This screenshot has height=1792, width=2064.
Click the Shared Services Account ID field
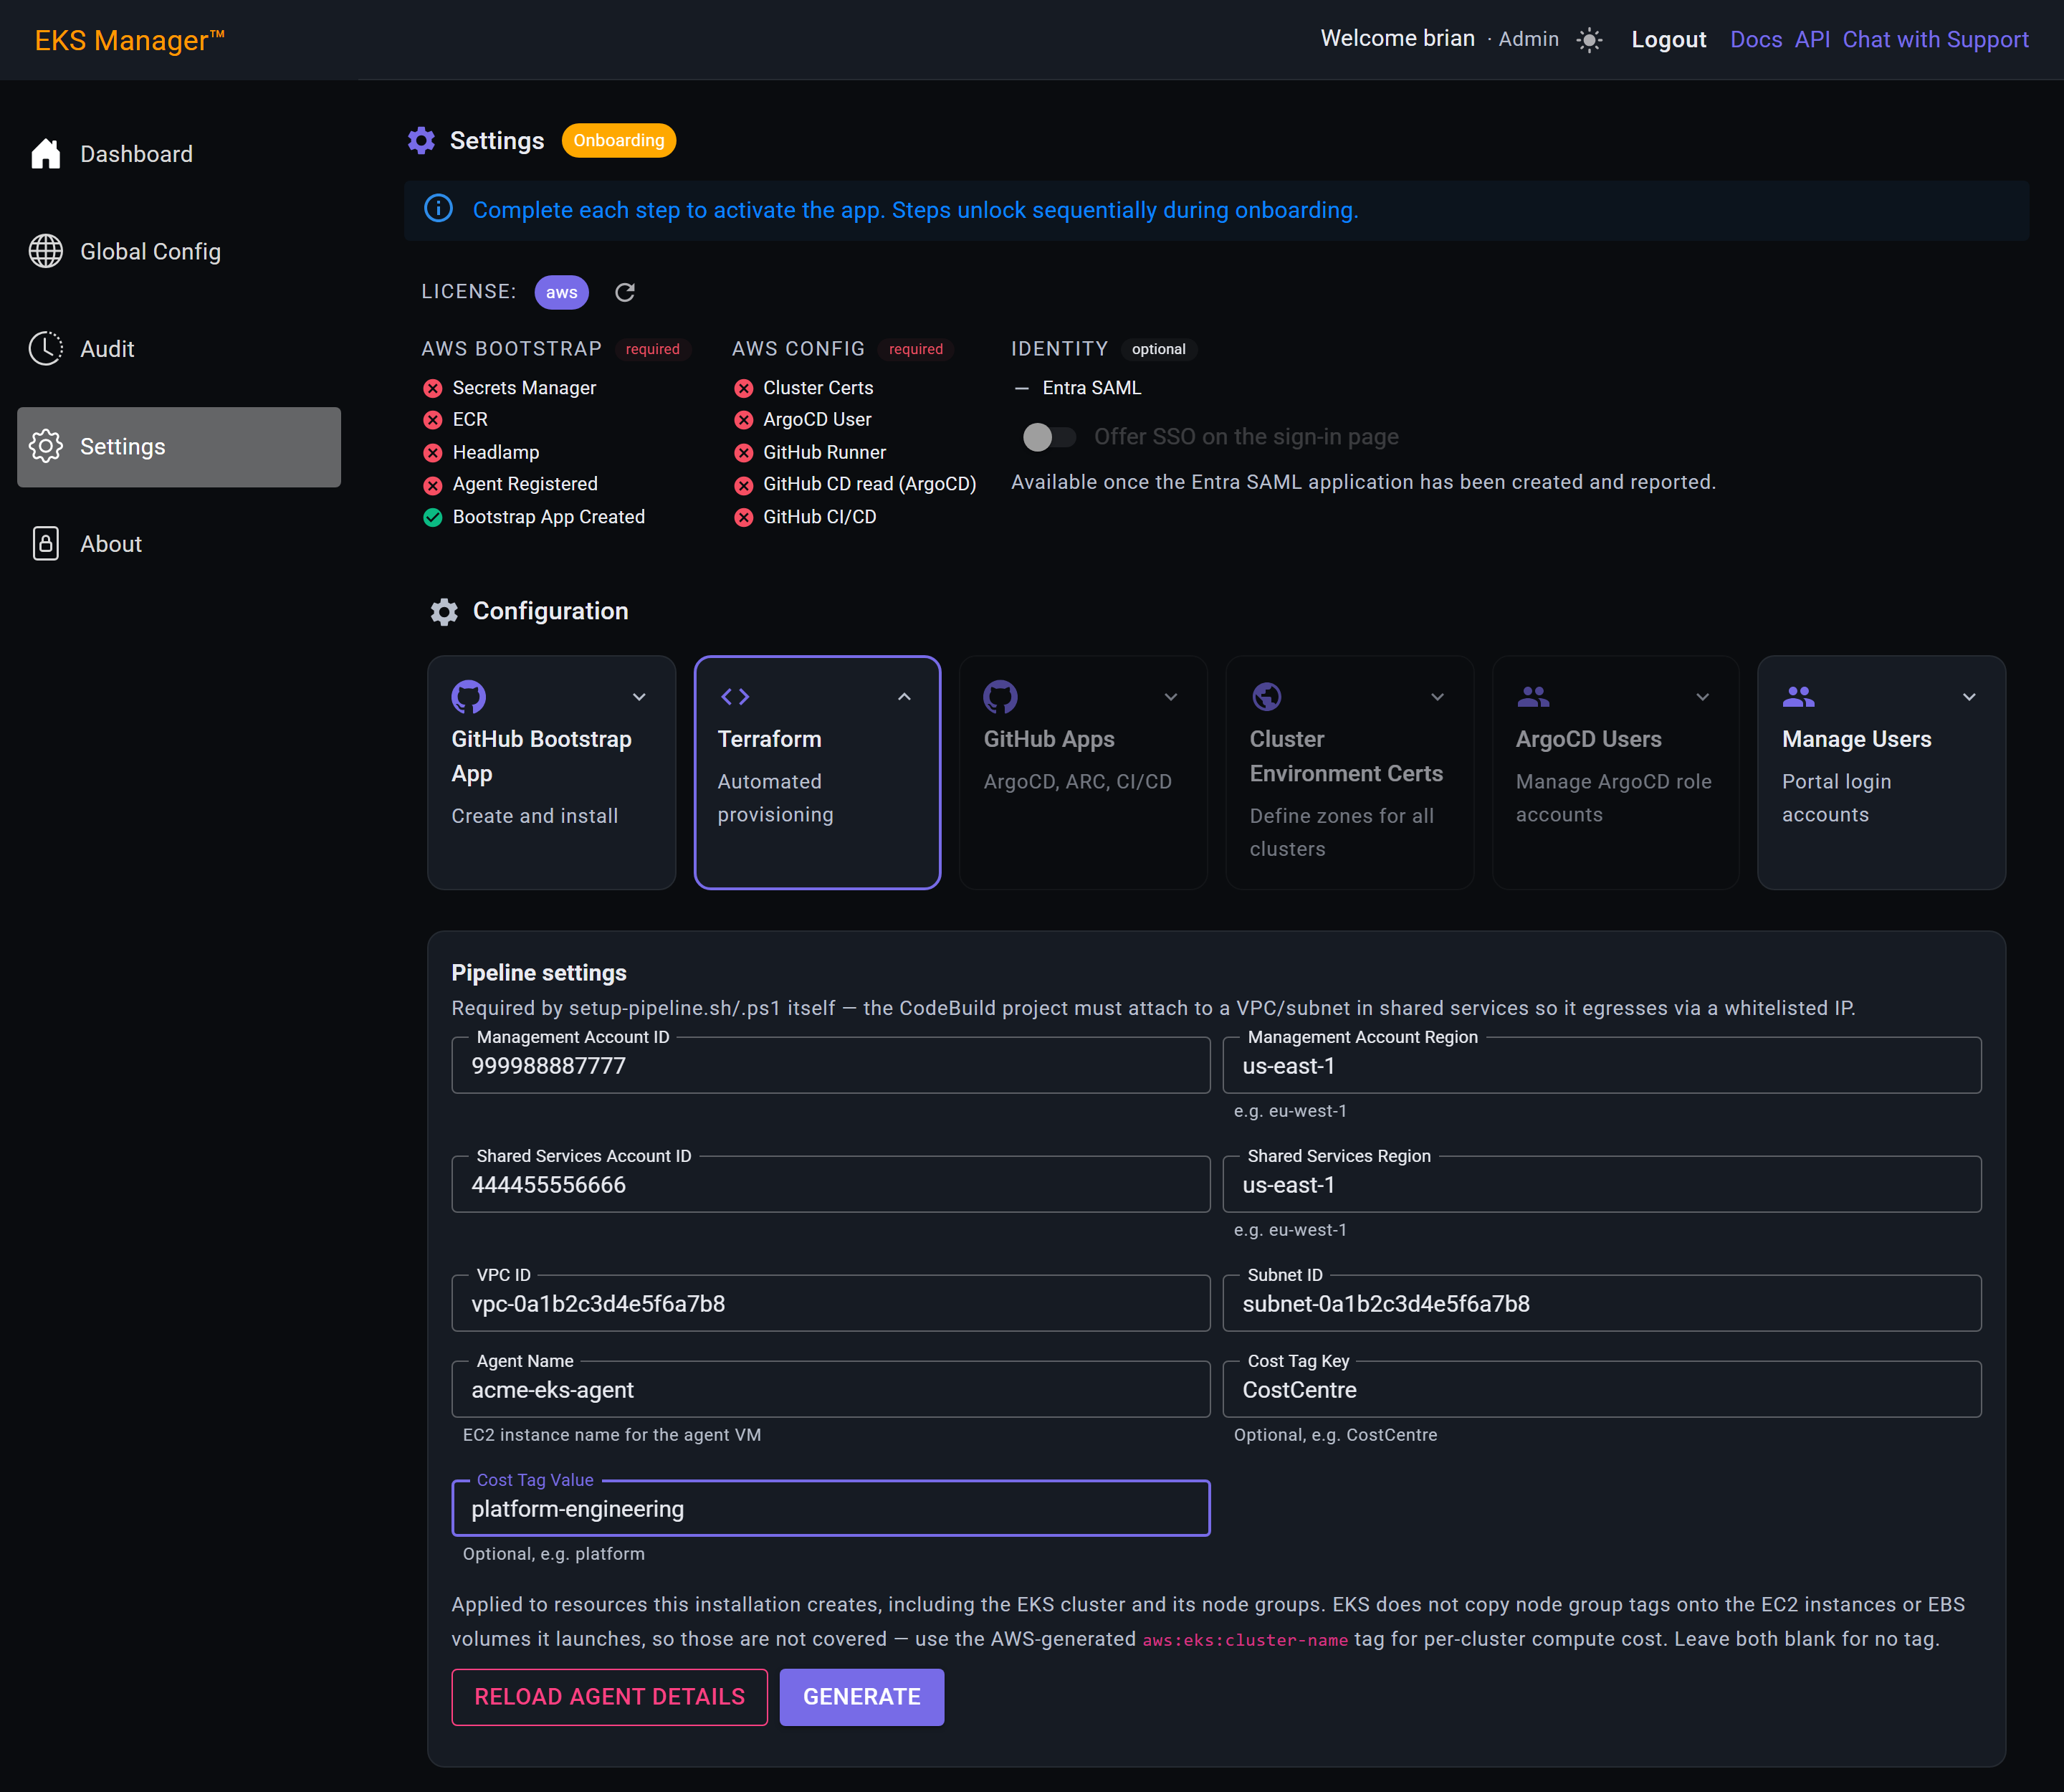(830, 1185)
